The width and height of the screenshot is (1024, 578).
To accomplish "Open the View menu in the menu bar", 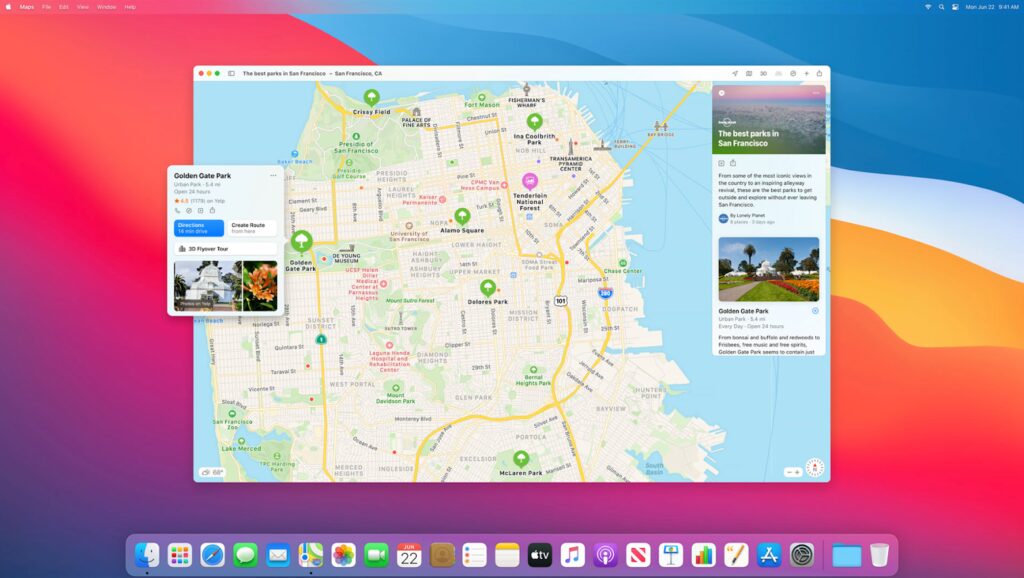I will pos(82,7).
